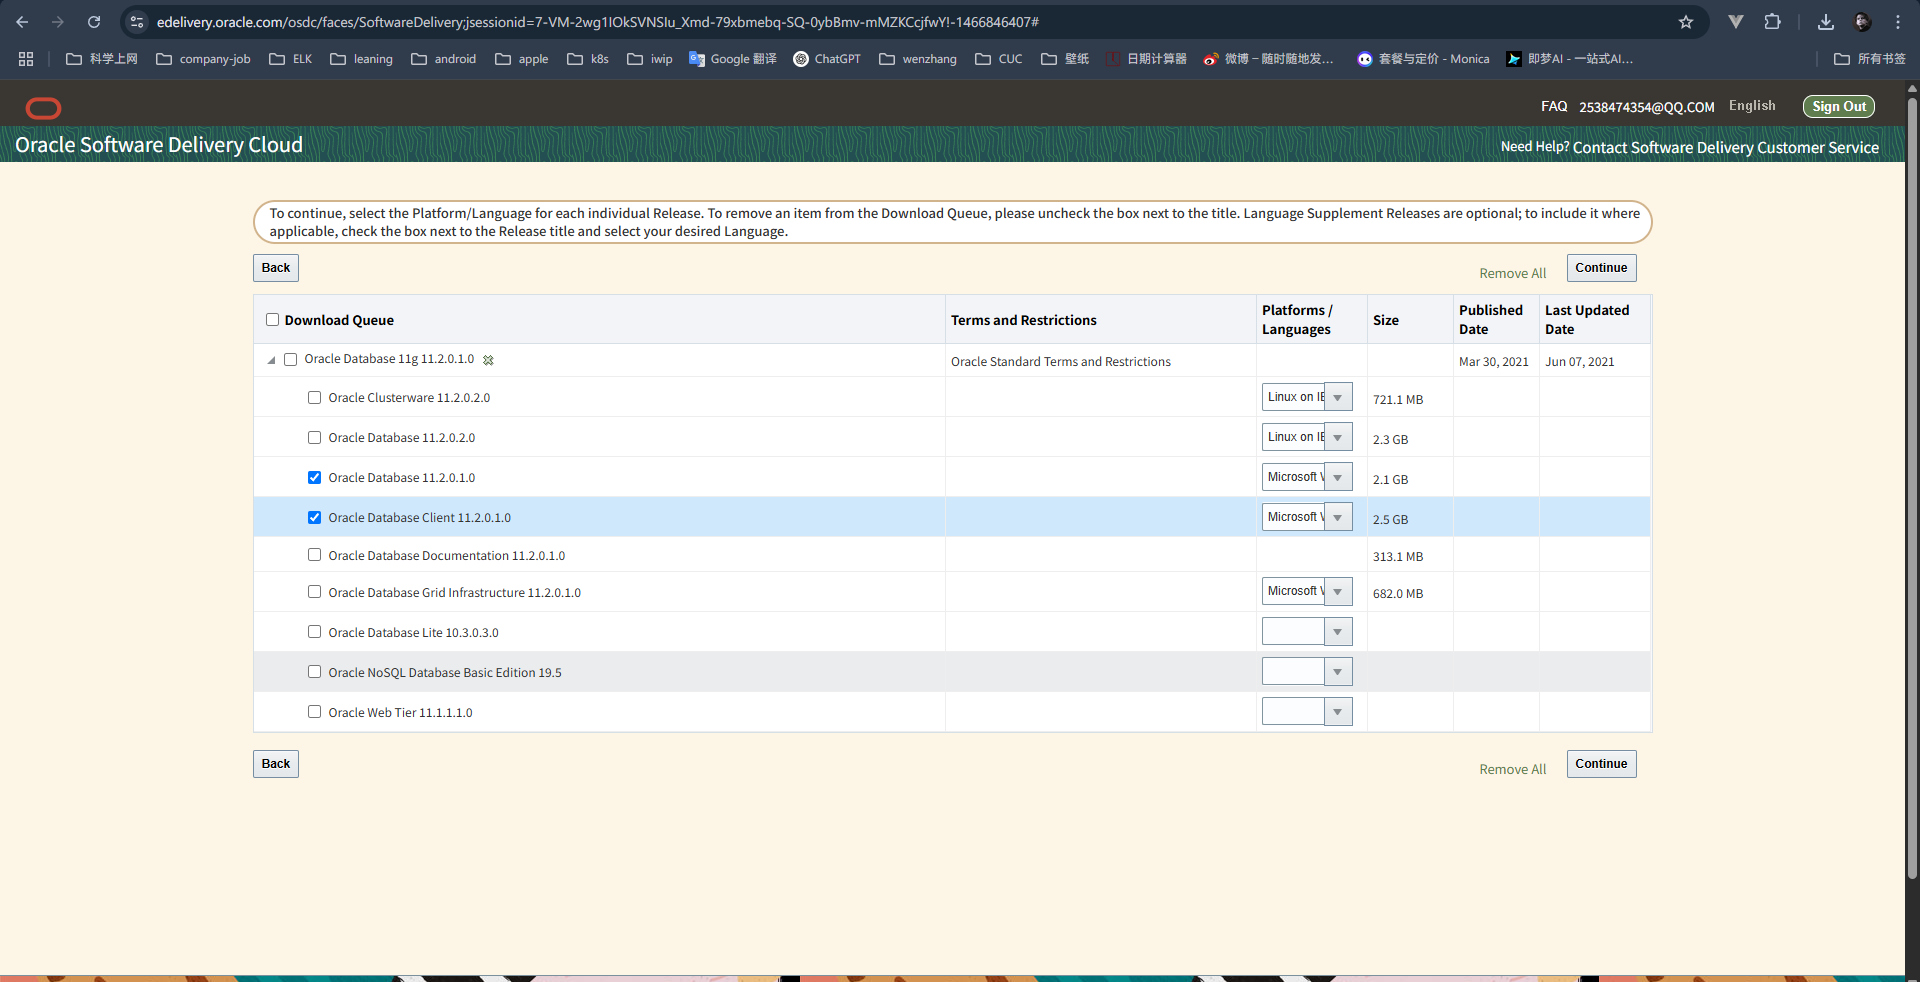Uncheck Oracle Database 11.2.0.1.0
The image size is (1920, 982).
click(x=314, y=477)
